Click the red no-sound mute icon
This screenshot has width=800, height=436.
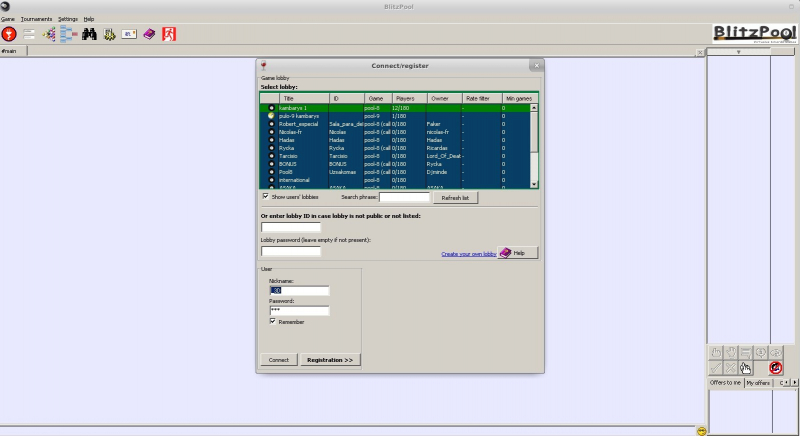pos(776,368)
